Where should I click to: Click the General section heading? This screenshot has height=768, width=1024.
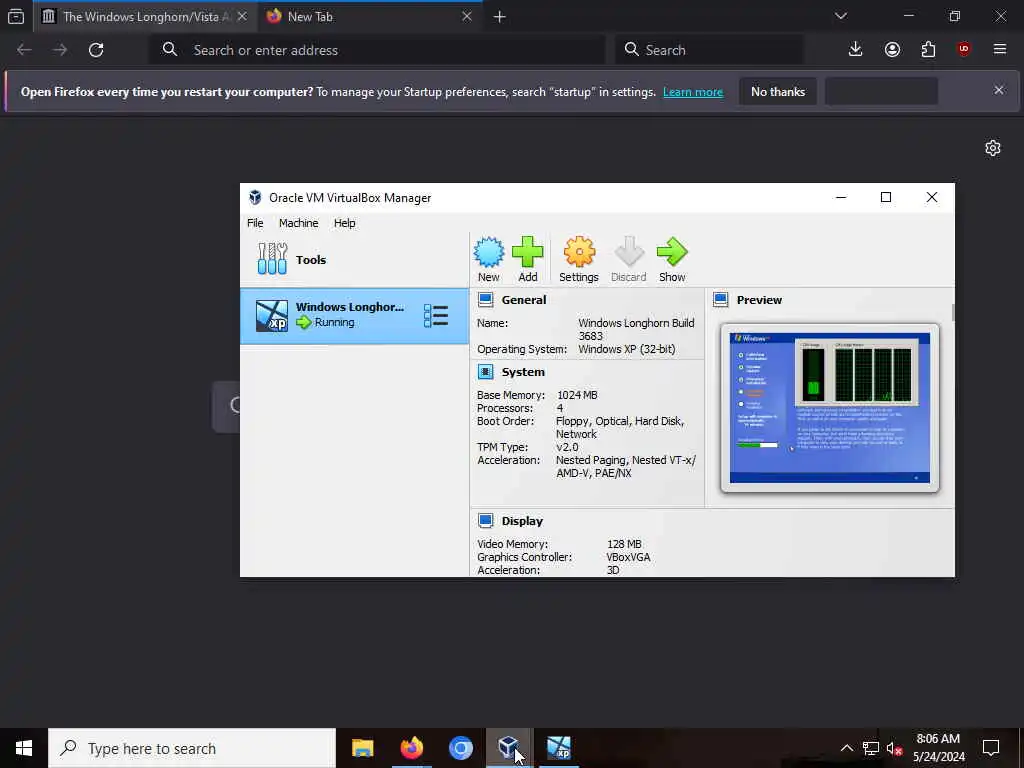[x=524, y=300]
